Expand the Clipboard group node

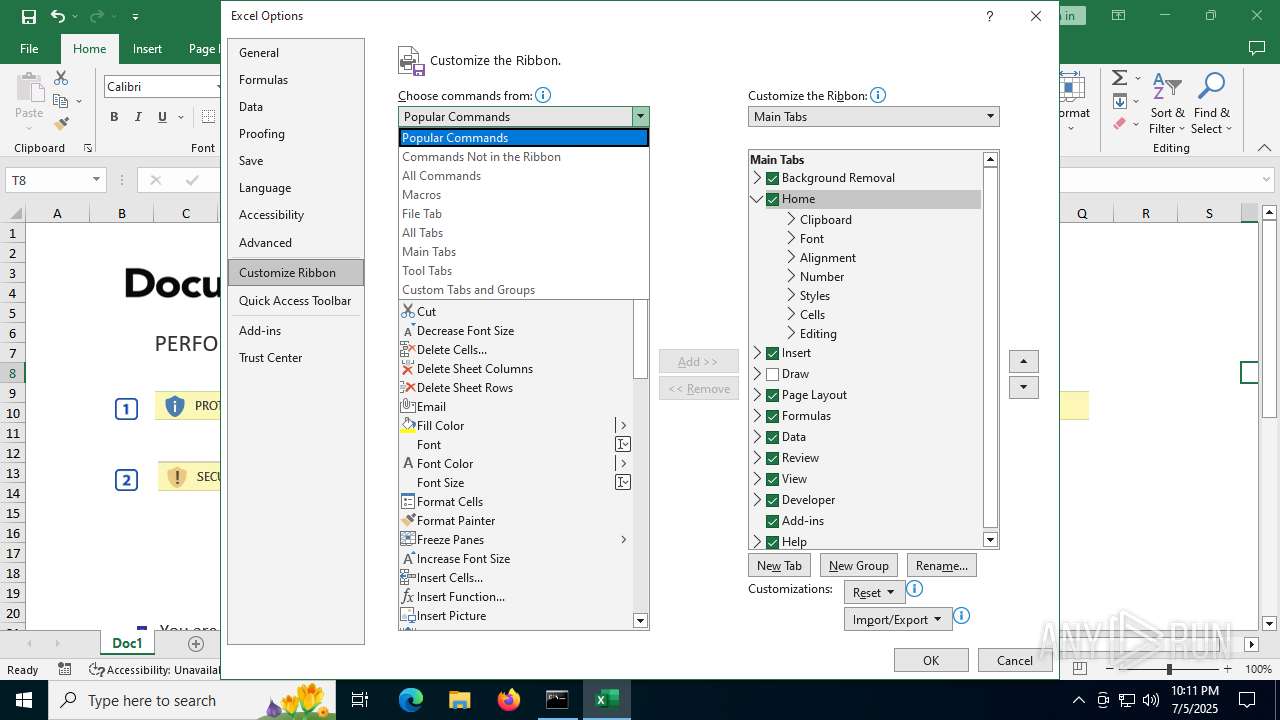[x=791, y=219]
